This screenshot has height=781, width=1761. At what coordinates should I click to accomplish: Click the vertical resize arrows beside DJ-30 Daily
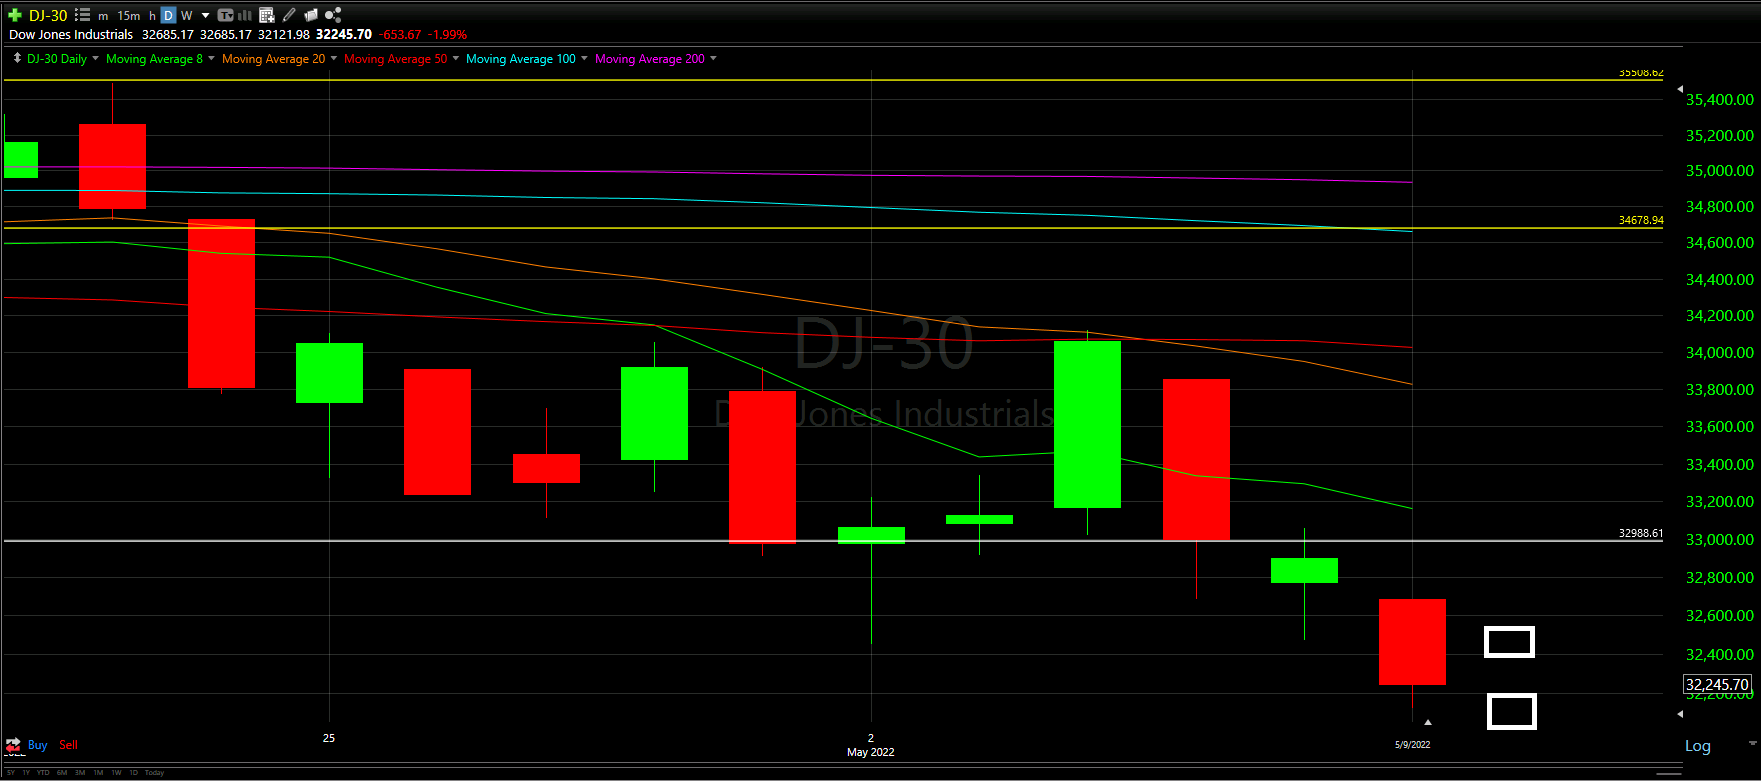(17, 59)
